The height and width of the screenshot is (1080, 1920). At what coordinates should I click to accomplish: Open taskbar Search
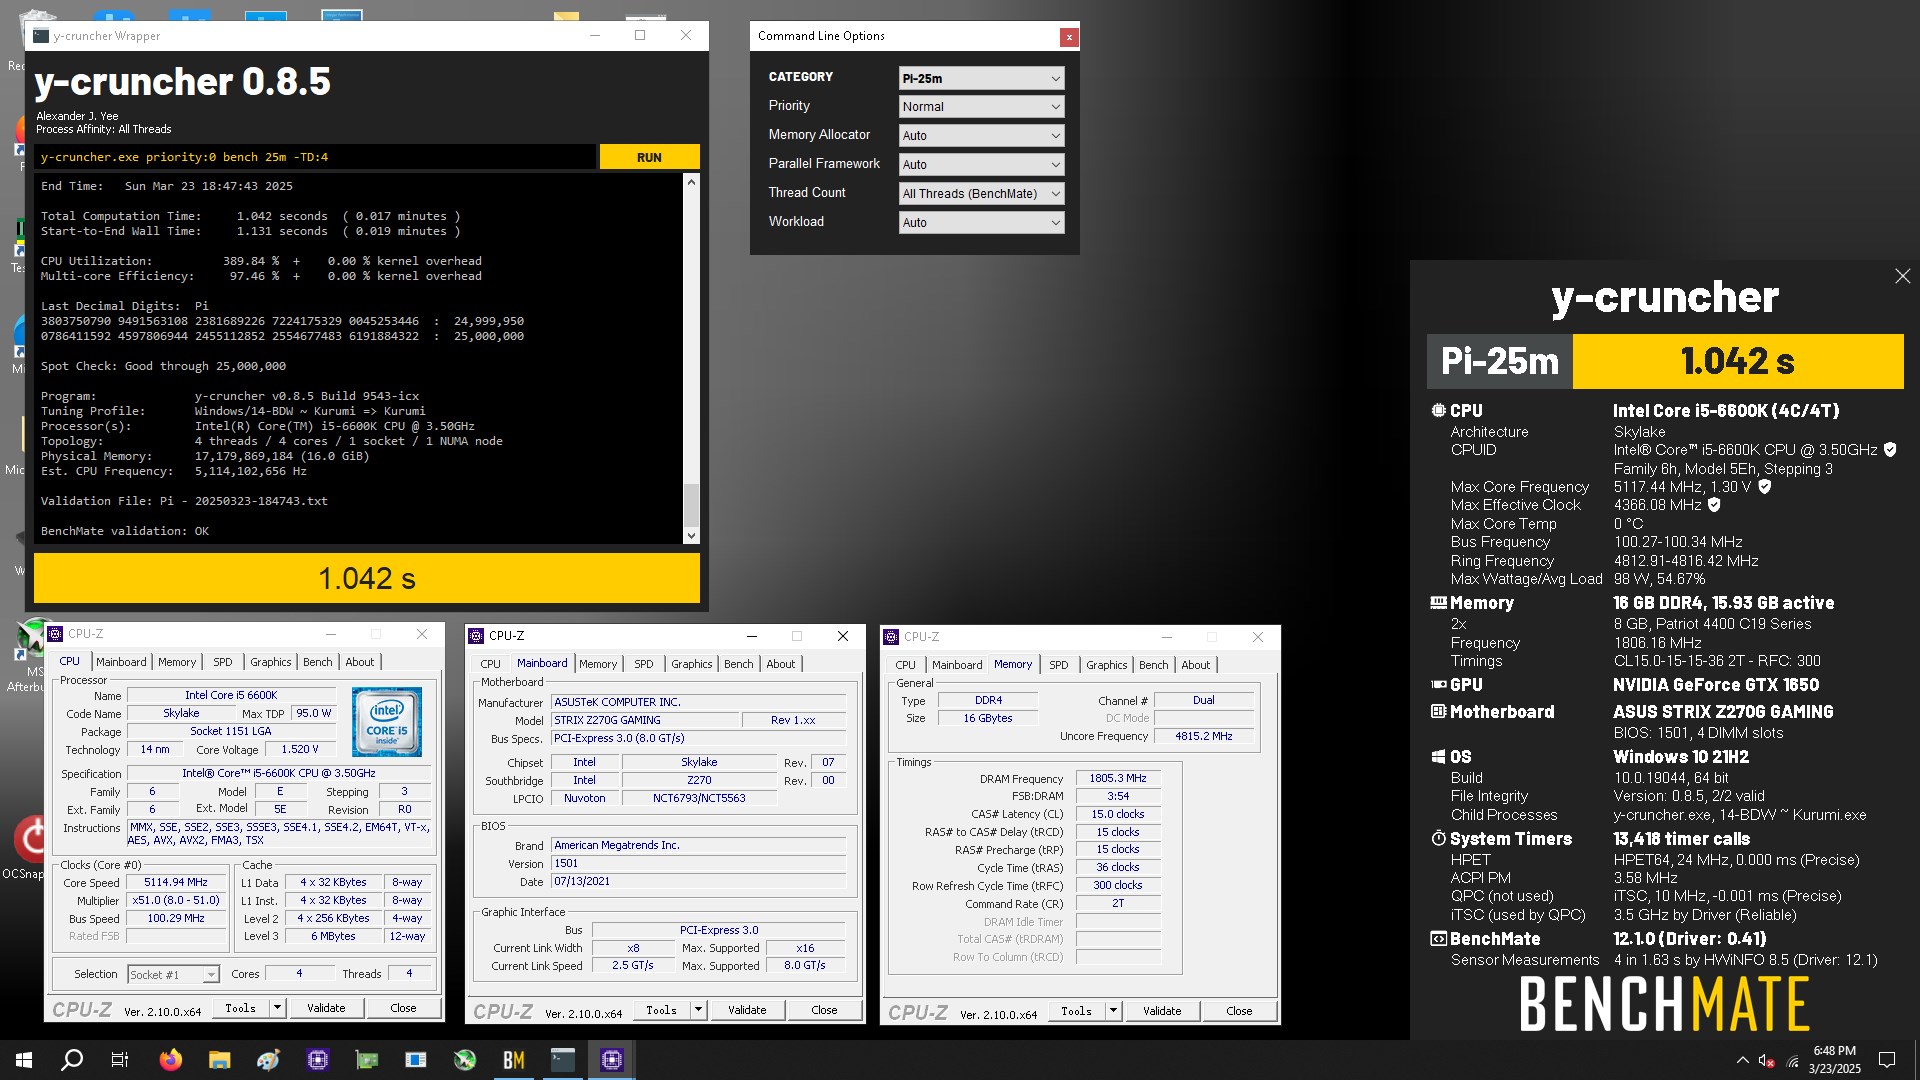pos(72,1060)
